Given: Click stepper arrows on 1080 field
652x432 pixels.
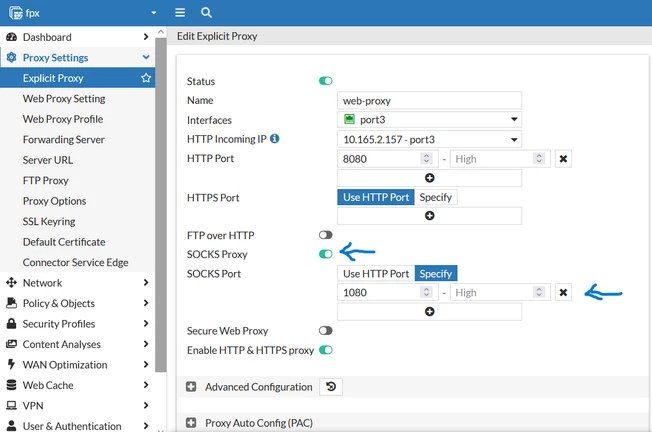Looking at the screenshot, I should [x=426, y=292].
